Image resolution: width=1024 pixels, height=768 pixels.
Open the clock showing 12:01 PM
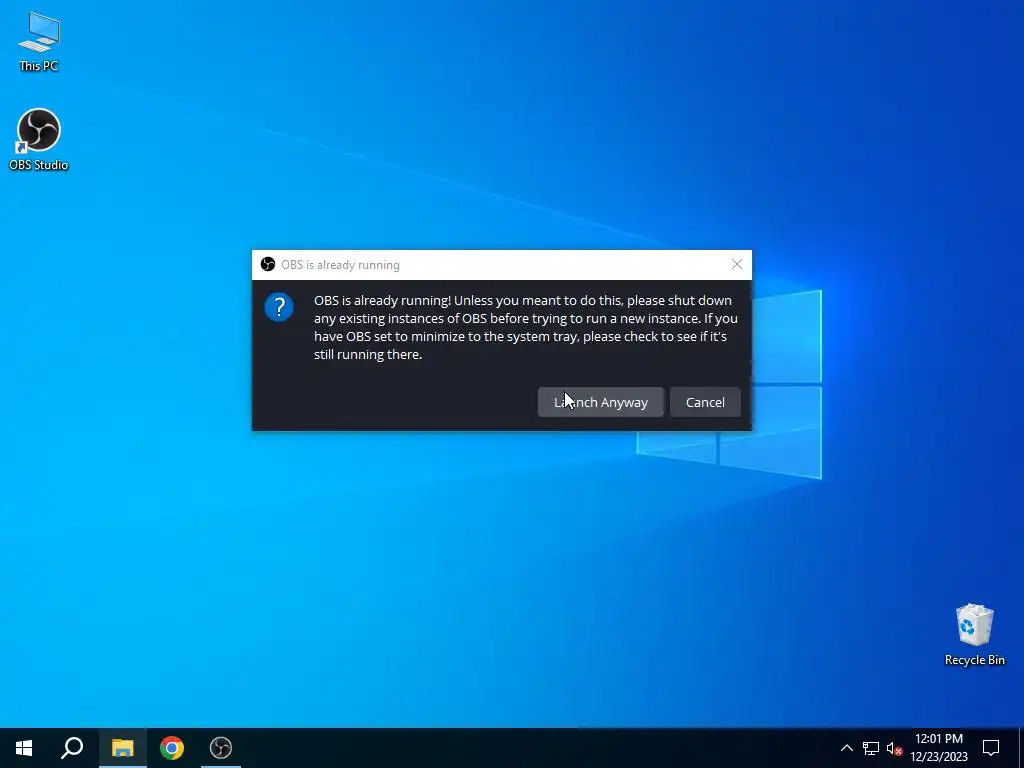coord(939,748)
